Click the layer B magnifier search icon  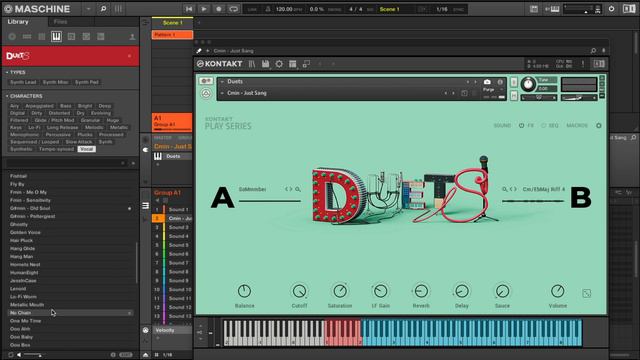504,189
